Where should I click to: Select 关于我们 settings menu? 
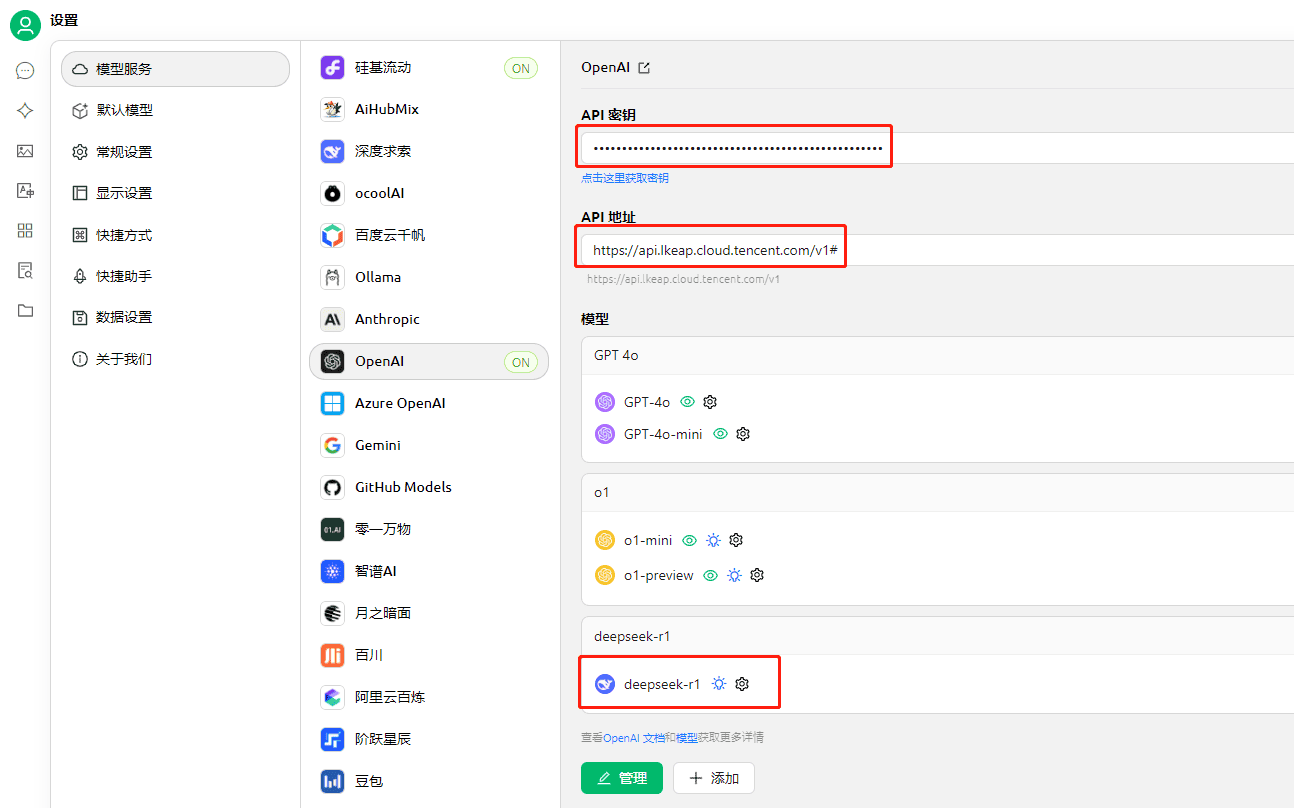(175, 359)
